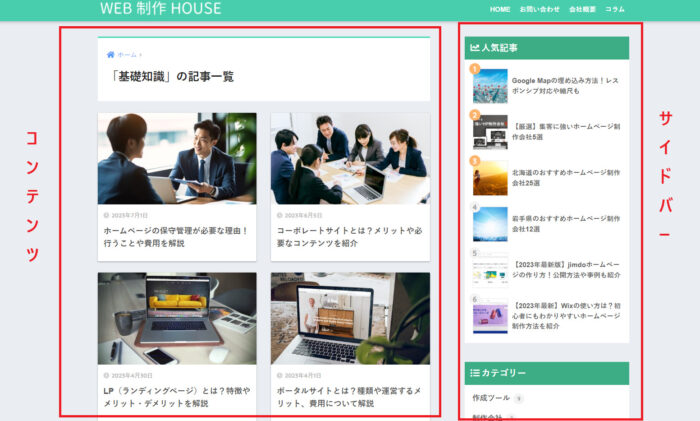Open popular post 北海道のおすすめホームページ制作会社25選
The width and height of the screenshot is (700, 421).
(x=566, y=178)
